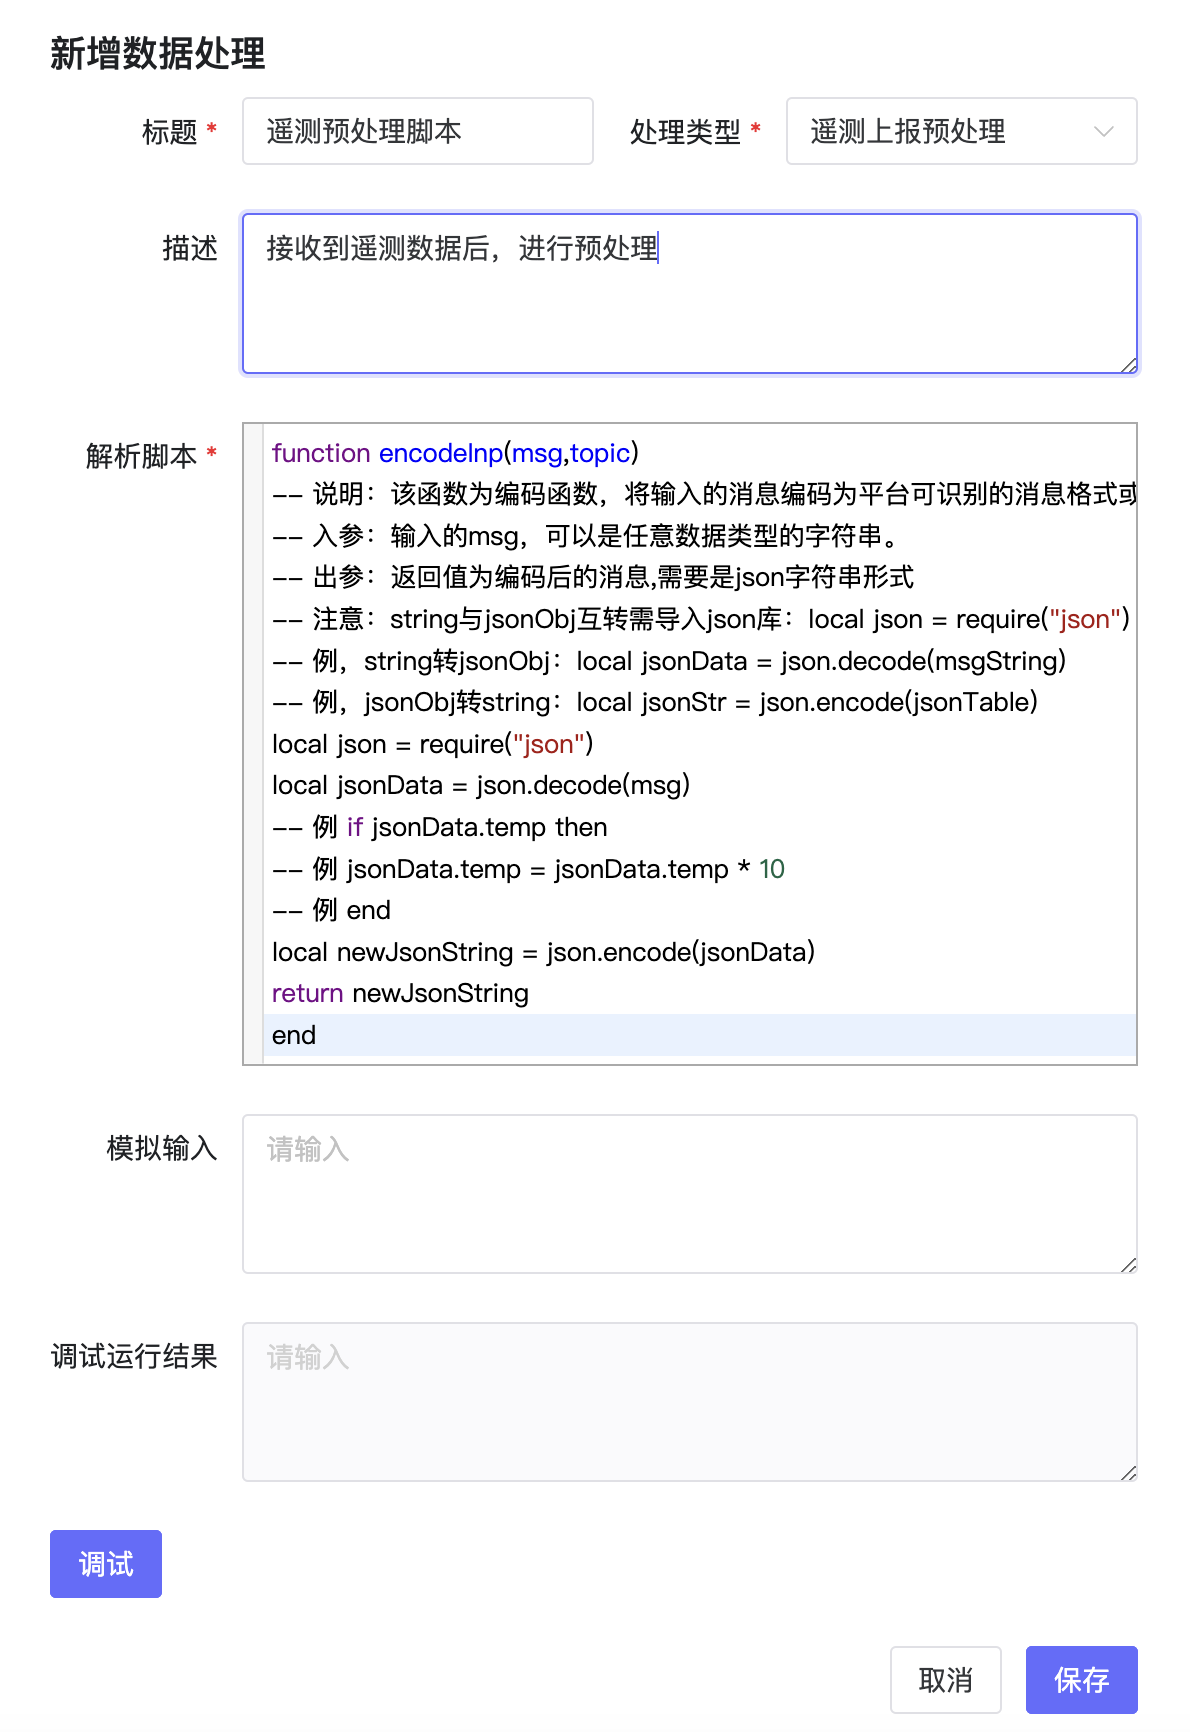Click the 'jsonData.temp * 10' comment line

click(x=528, y=869)
